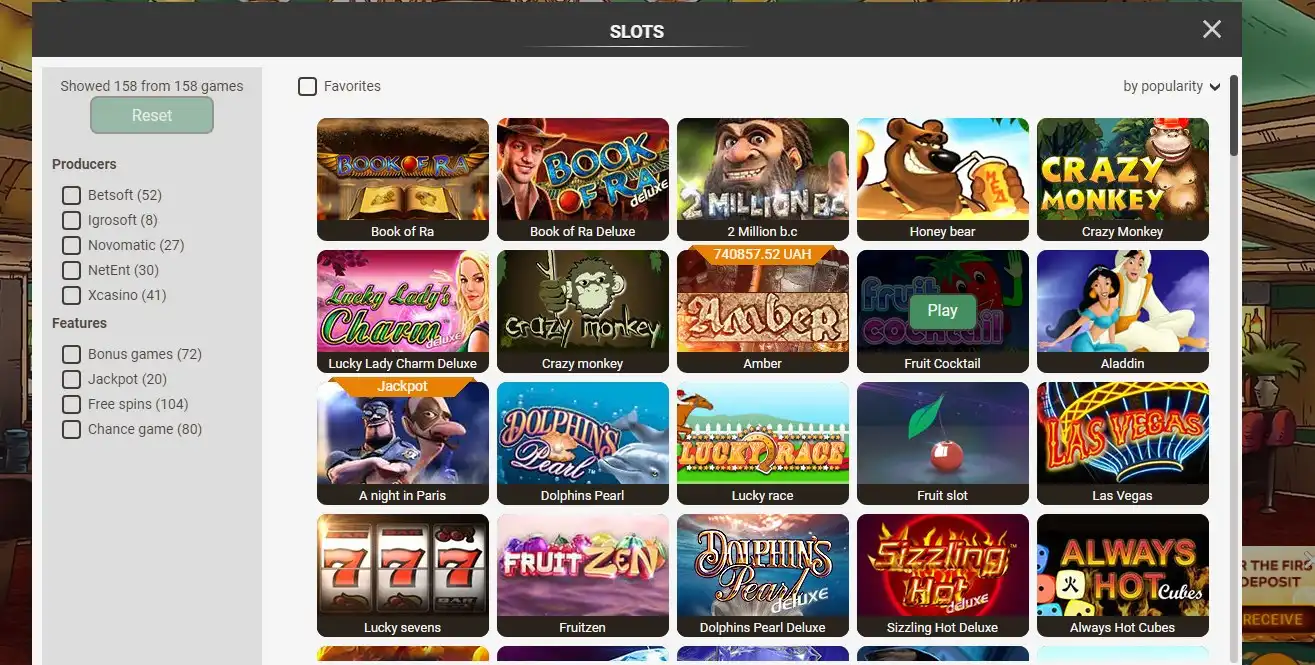Check the Free spins filter
1315x665 pixels.
click(71, 404)
